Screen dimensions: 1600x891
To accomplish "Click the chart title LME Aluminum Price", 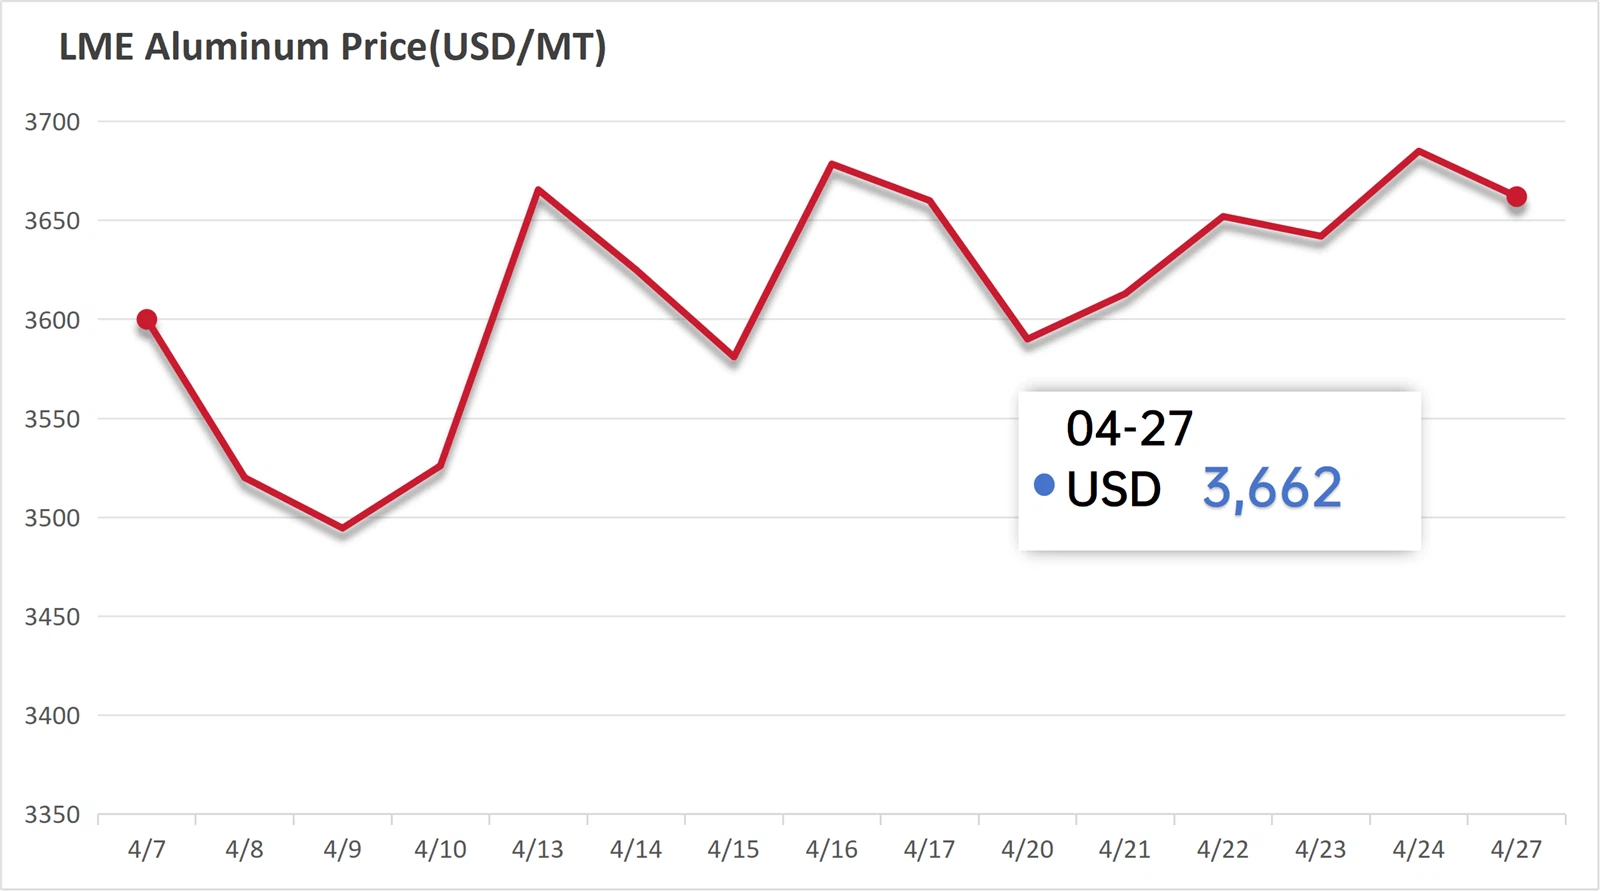I will click(332, 47).
